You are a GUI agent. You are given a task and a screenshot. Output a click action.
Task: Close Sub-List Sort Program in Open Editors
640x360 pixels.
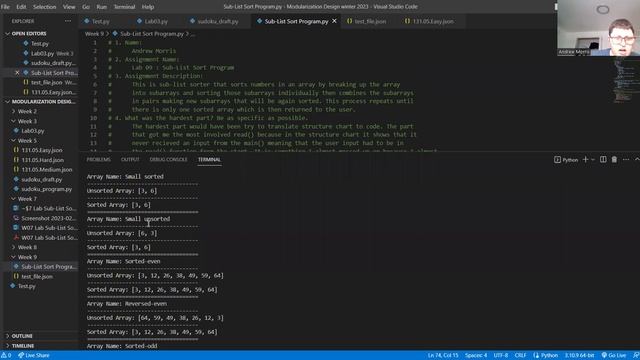coord(17,73)
